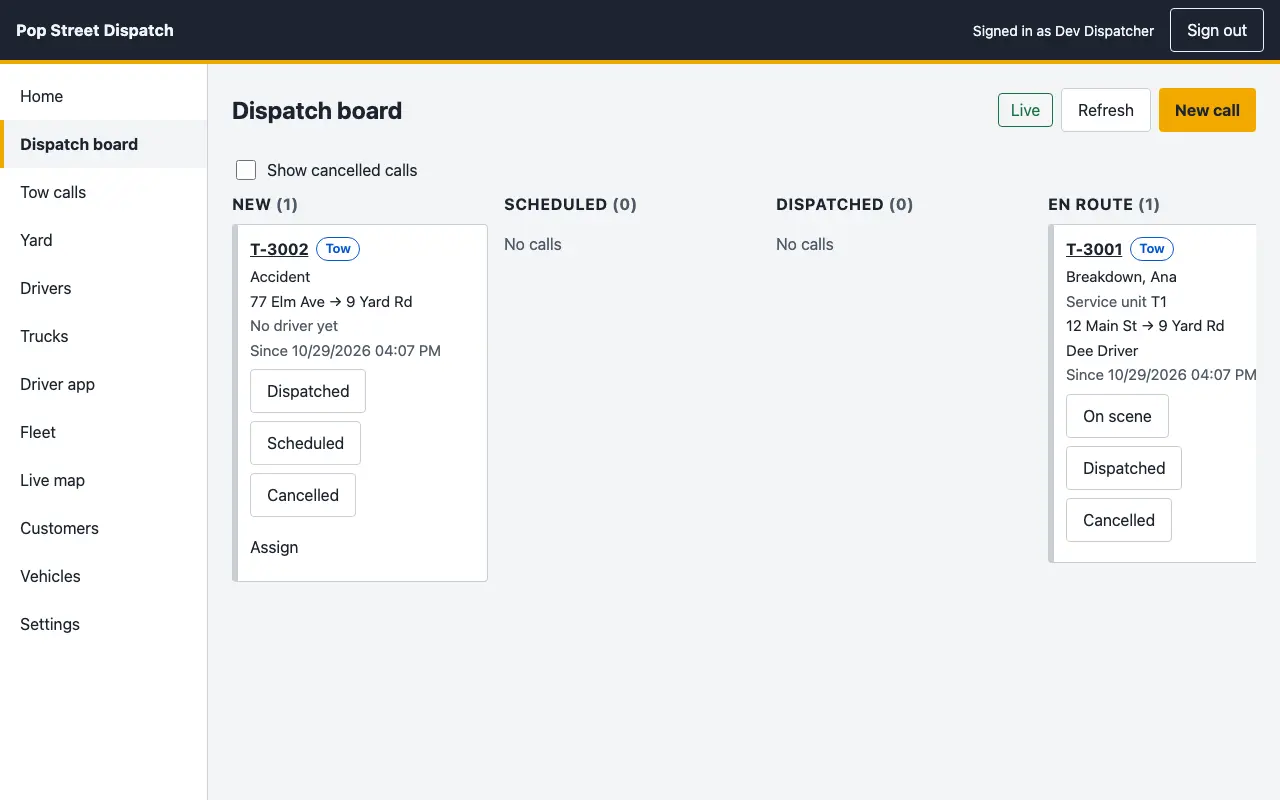This screenshot has width=1280, height=800.
Task: Set T-3002 to Scheduled
Action: pos(305,443)
